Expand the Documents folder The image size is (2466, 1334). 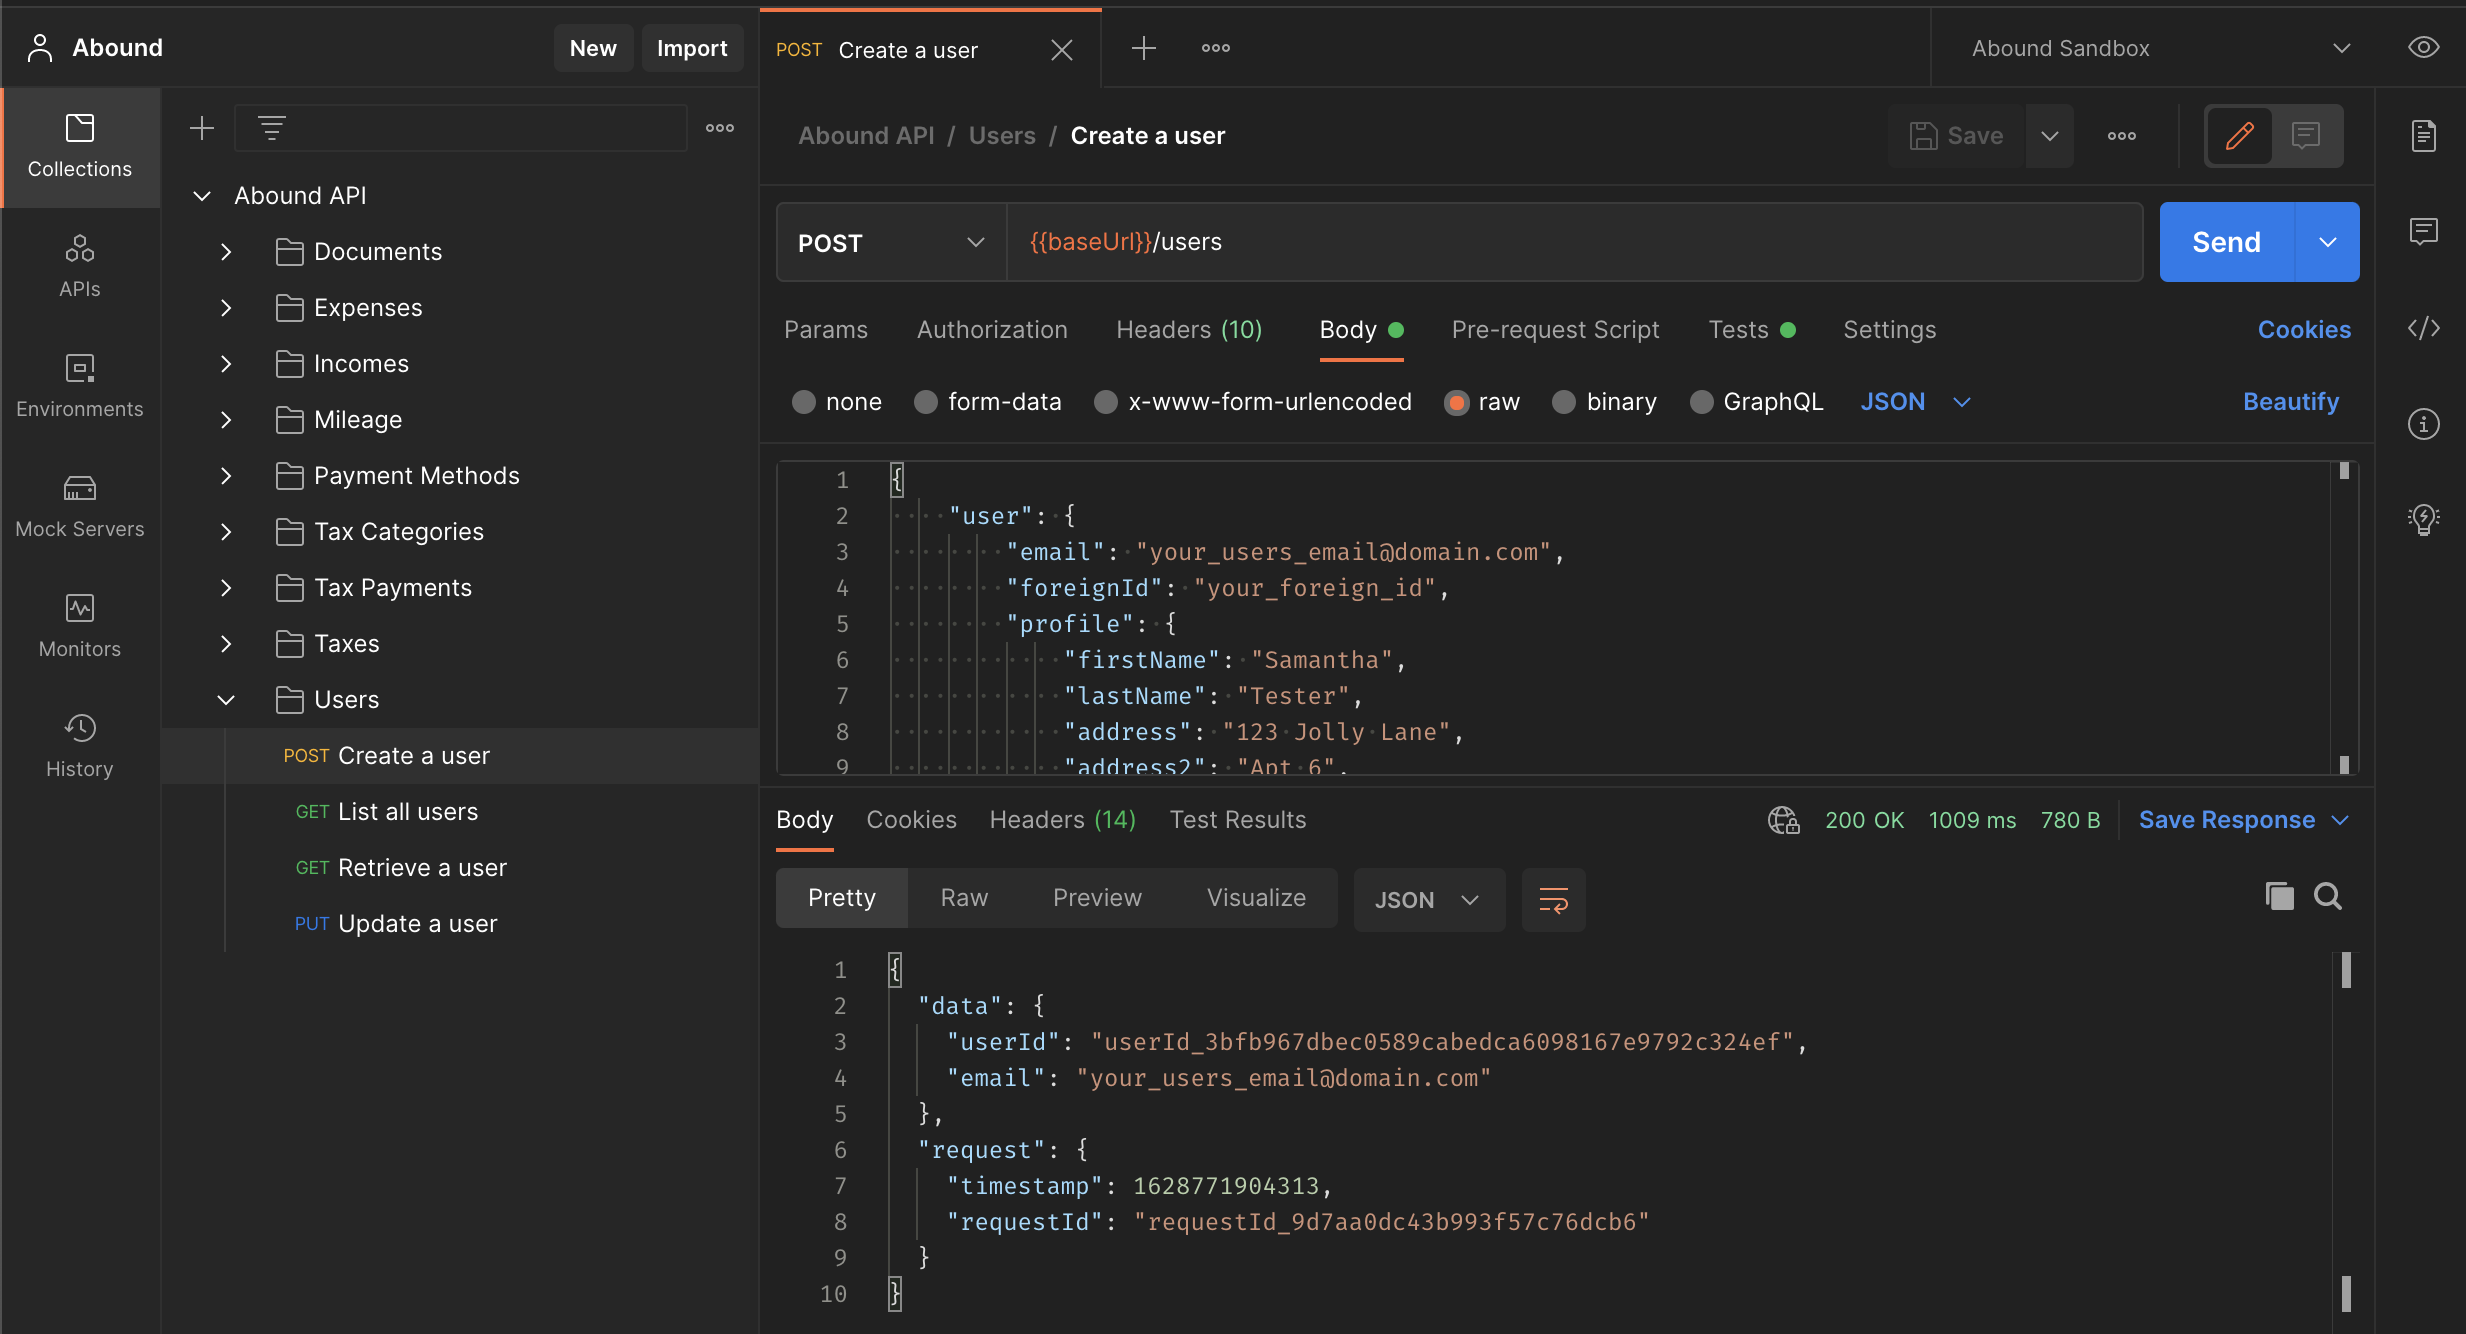pos(226,252)
